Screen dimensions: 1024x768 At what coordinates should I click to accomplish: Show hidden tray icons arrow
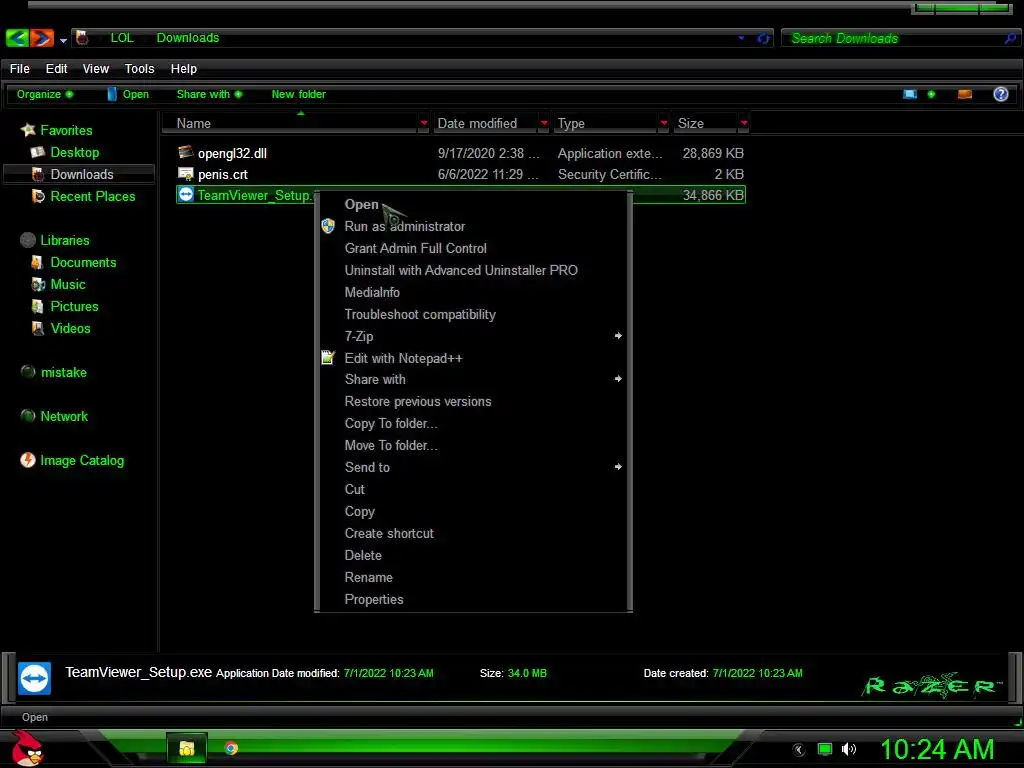click(x=798, y=750)
